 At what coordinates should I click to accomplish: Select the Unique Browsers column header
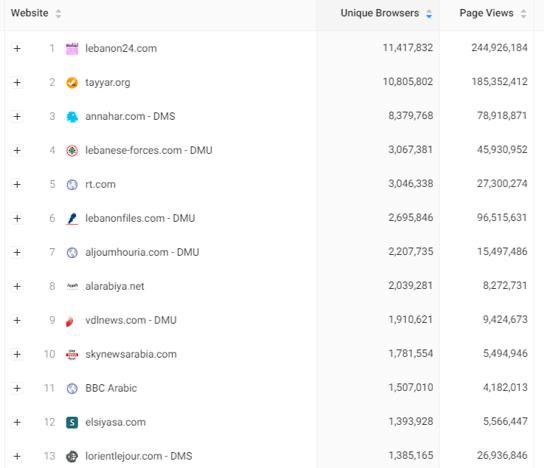[380, 13]
